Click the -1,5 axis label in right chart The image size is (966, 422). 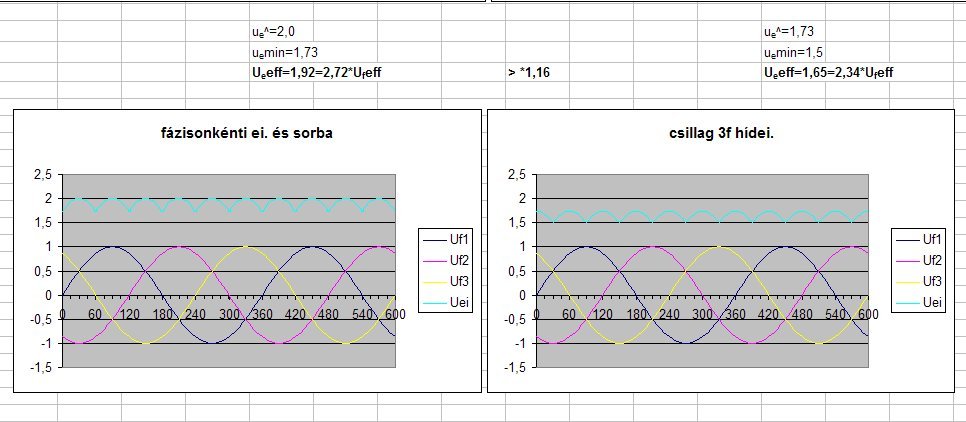[515, 368]
